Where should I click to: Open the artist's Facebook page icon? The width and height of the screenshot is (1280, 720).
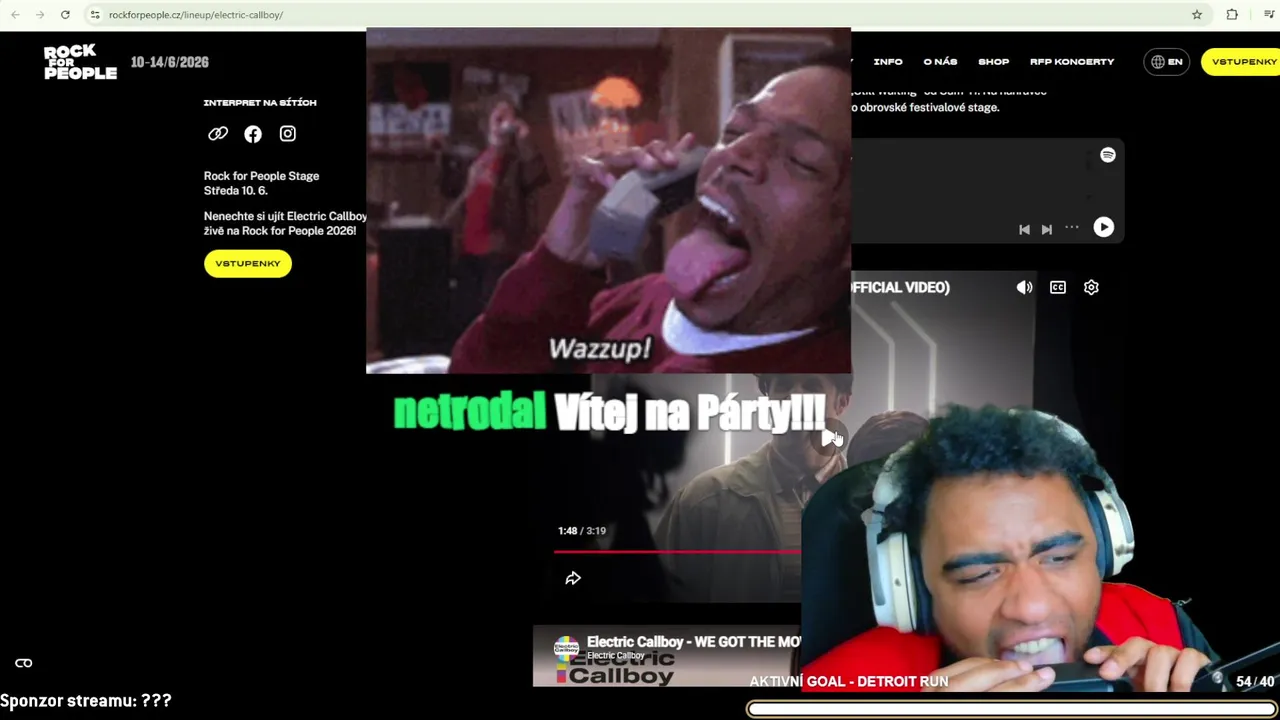253,134
